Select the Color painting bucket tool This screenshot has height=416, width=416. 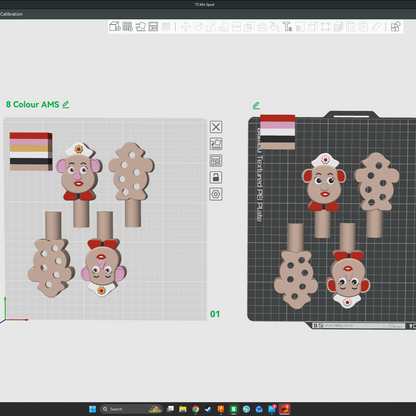point(275,27)
